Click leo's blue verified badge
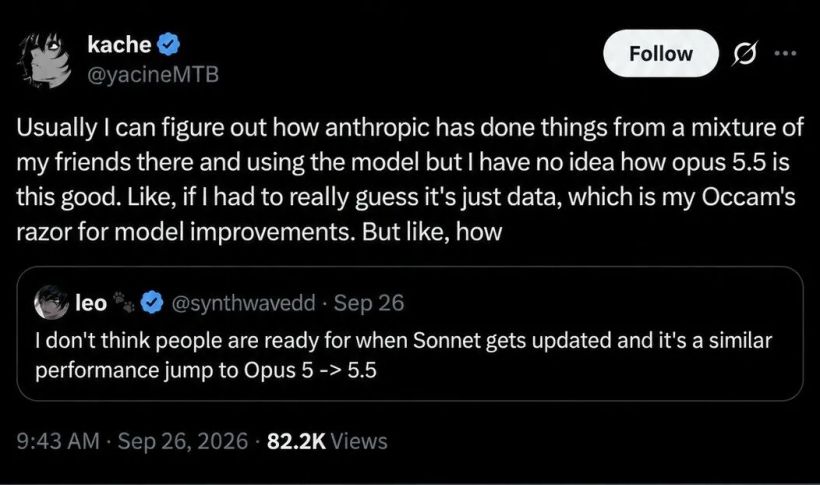820x485 pixels. tap(152, 302)
